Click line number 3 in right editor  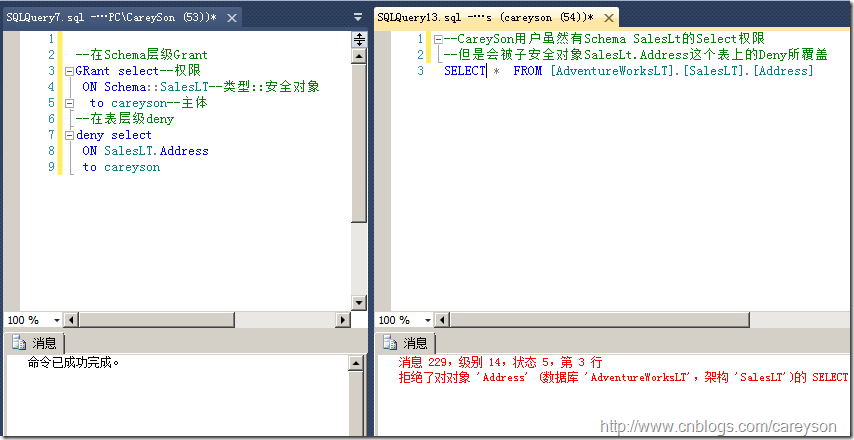420,71
